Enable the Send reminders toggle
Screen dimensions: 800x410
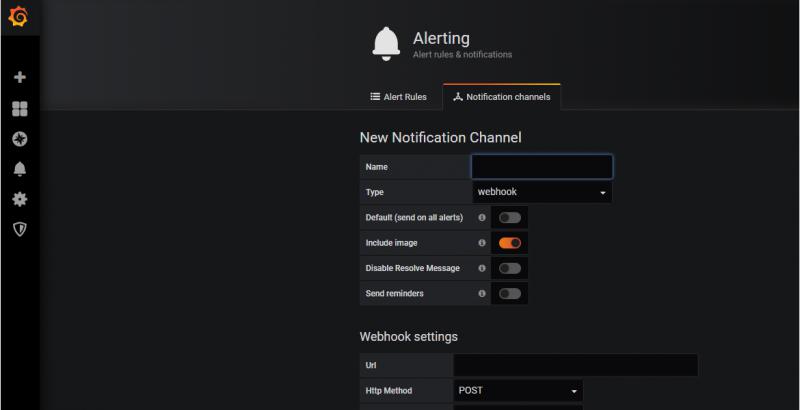point(510,294)
